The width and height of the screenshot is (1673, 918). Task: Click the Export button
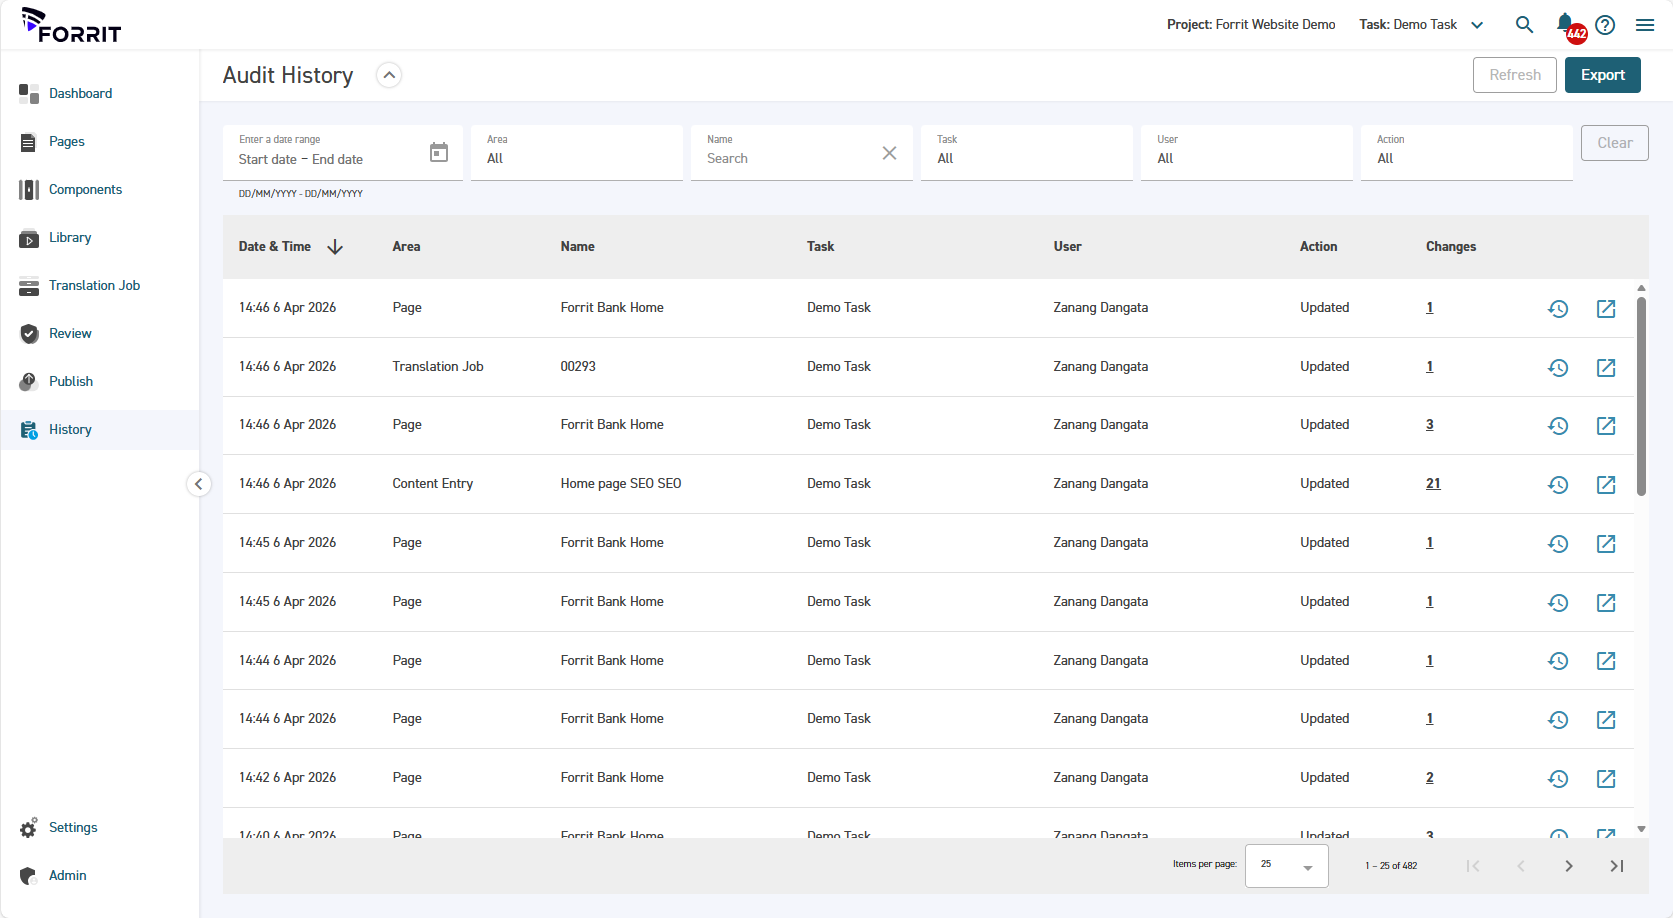[x=1602, y=75]
